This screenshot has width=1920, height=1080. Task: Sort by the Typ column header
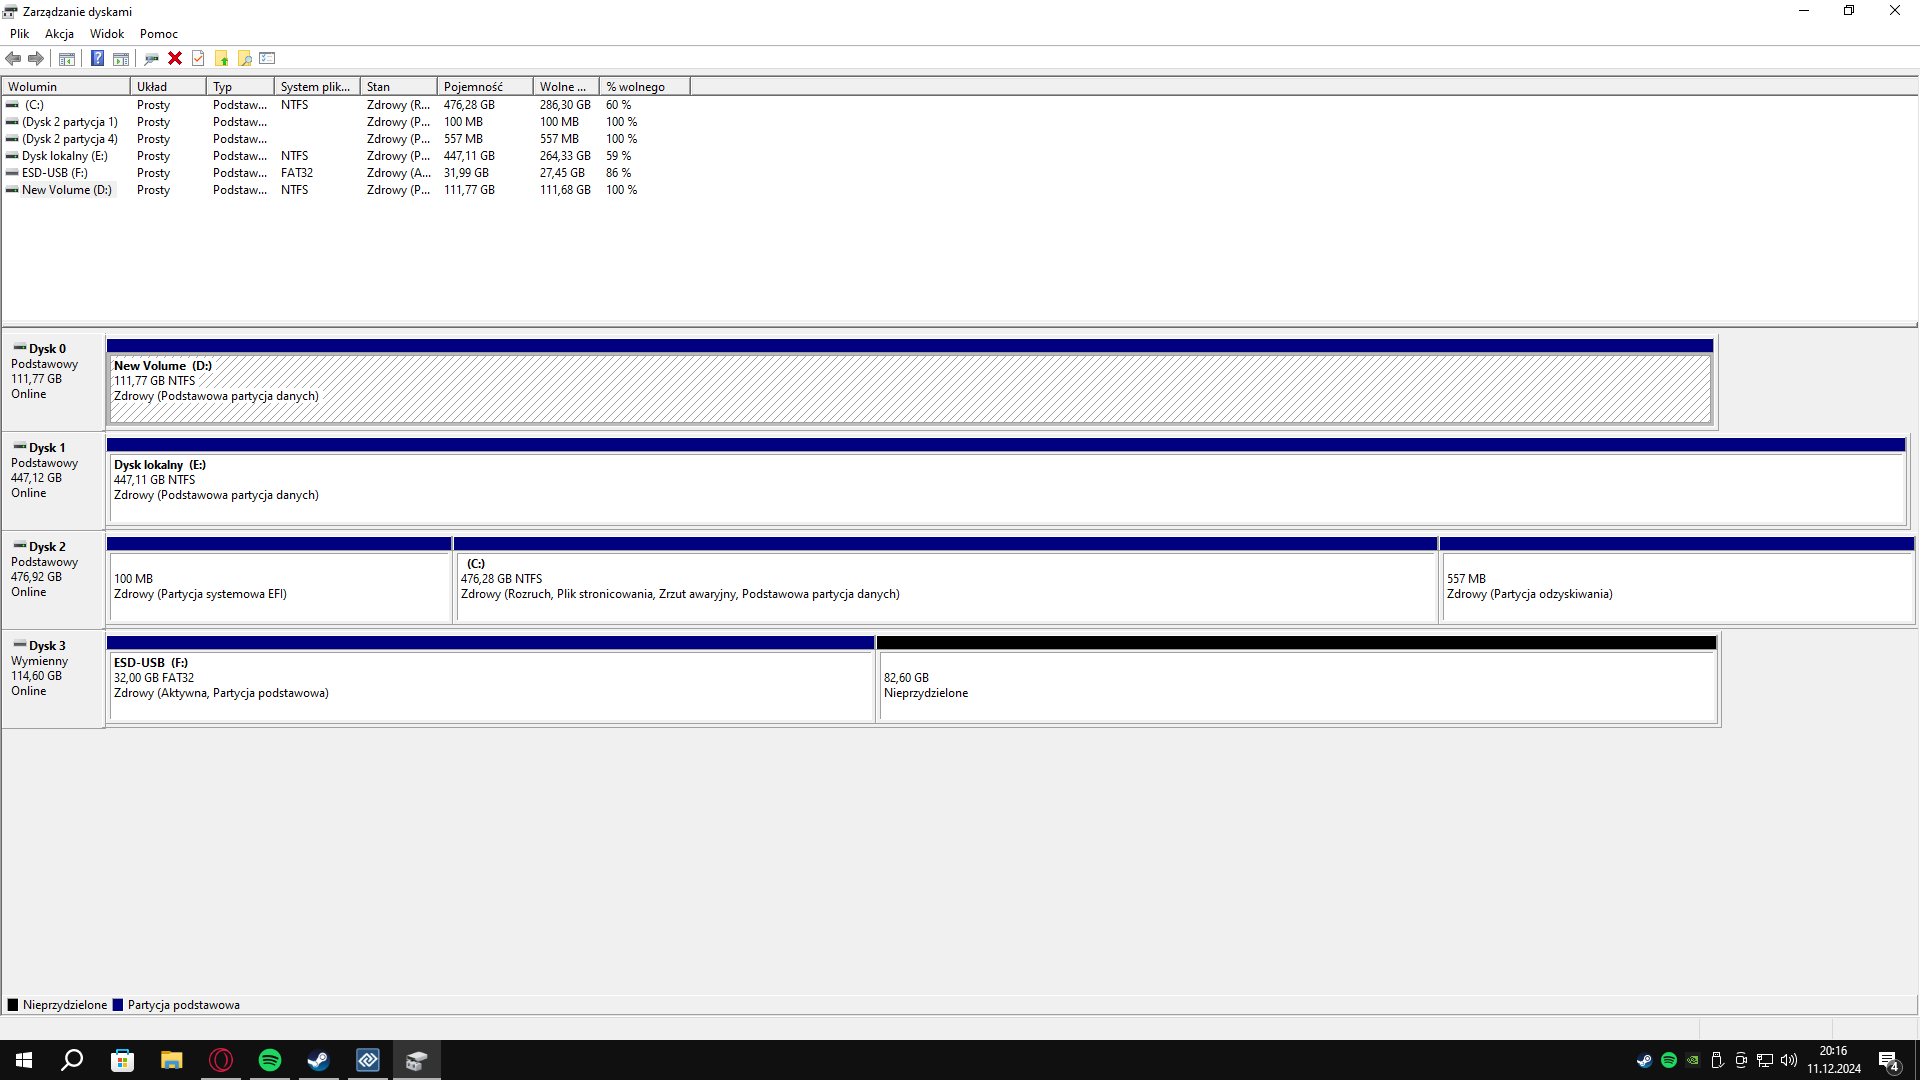point(240,87)
